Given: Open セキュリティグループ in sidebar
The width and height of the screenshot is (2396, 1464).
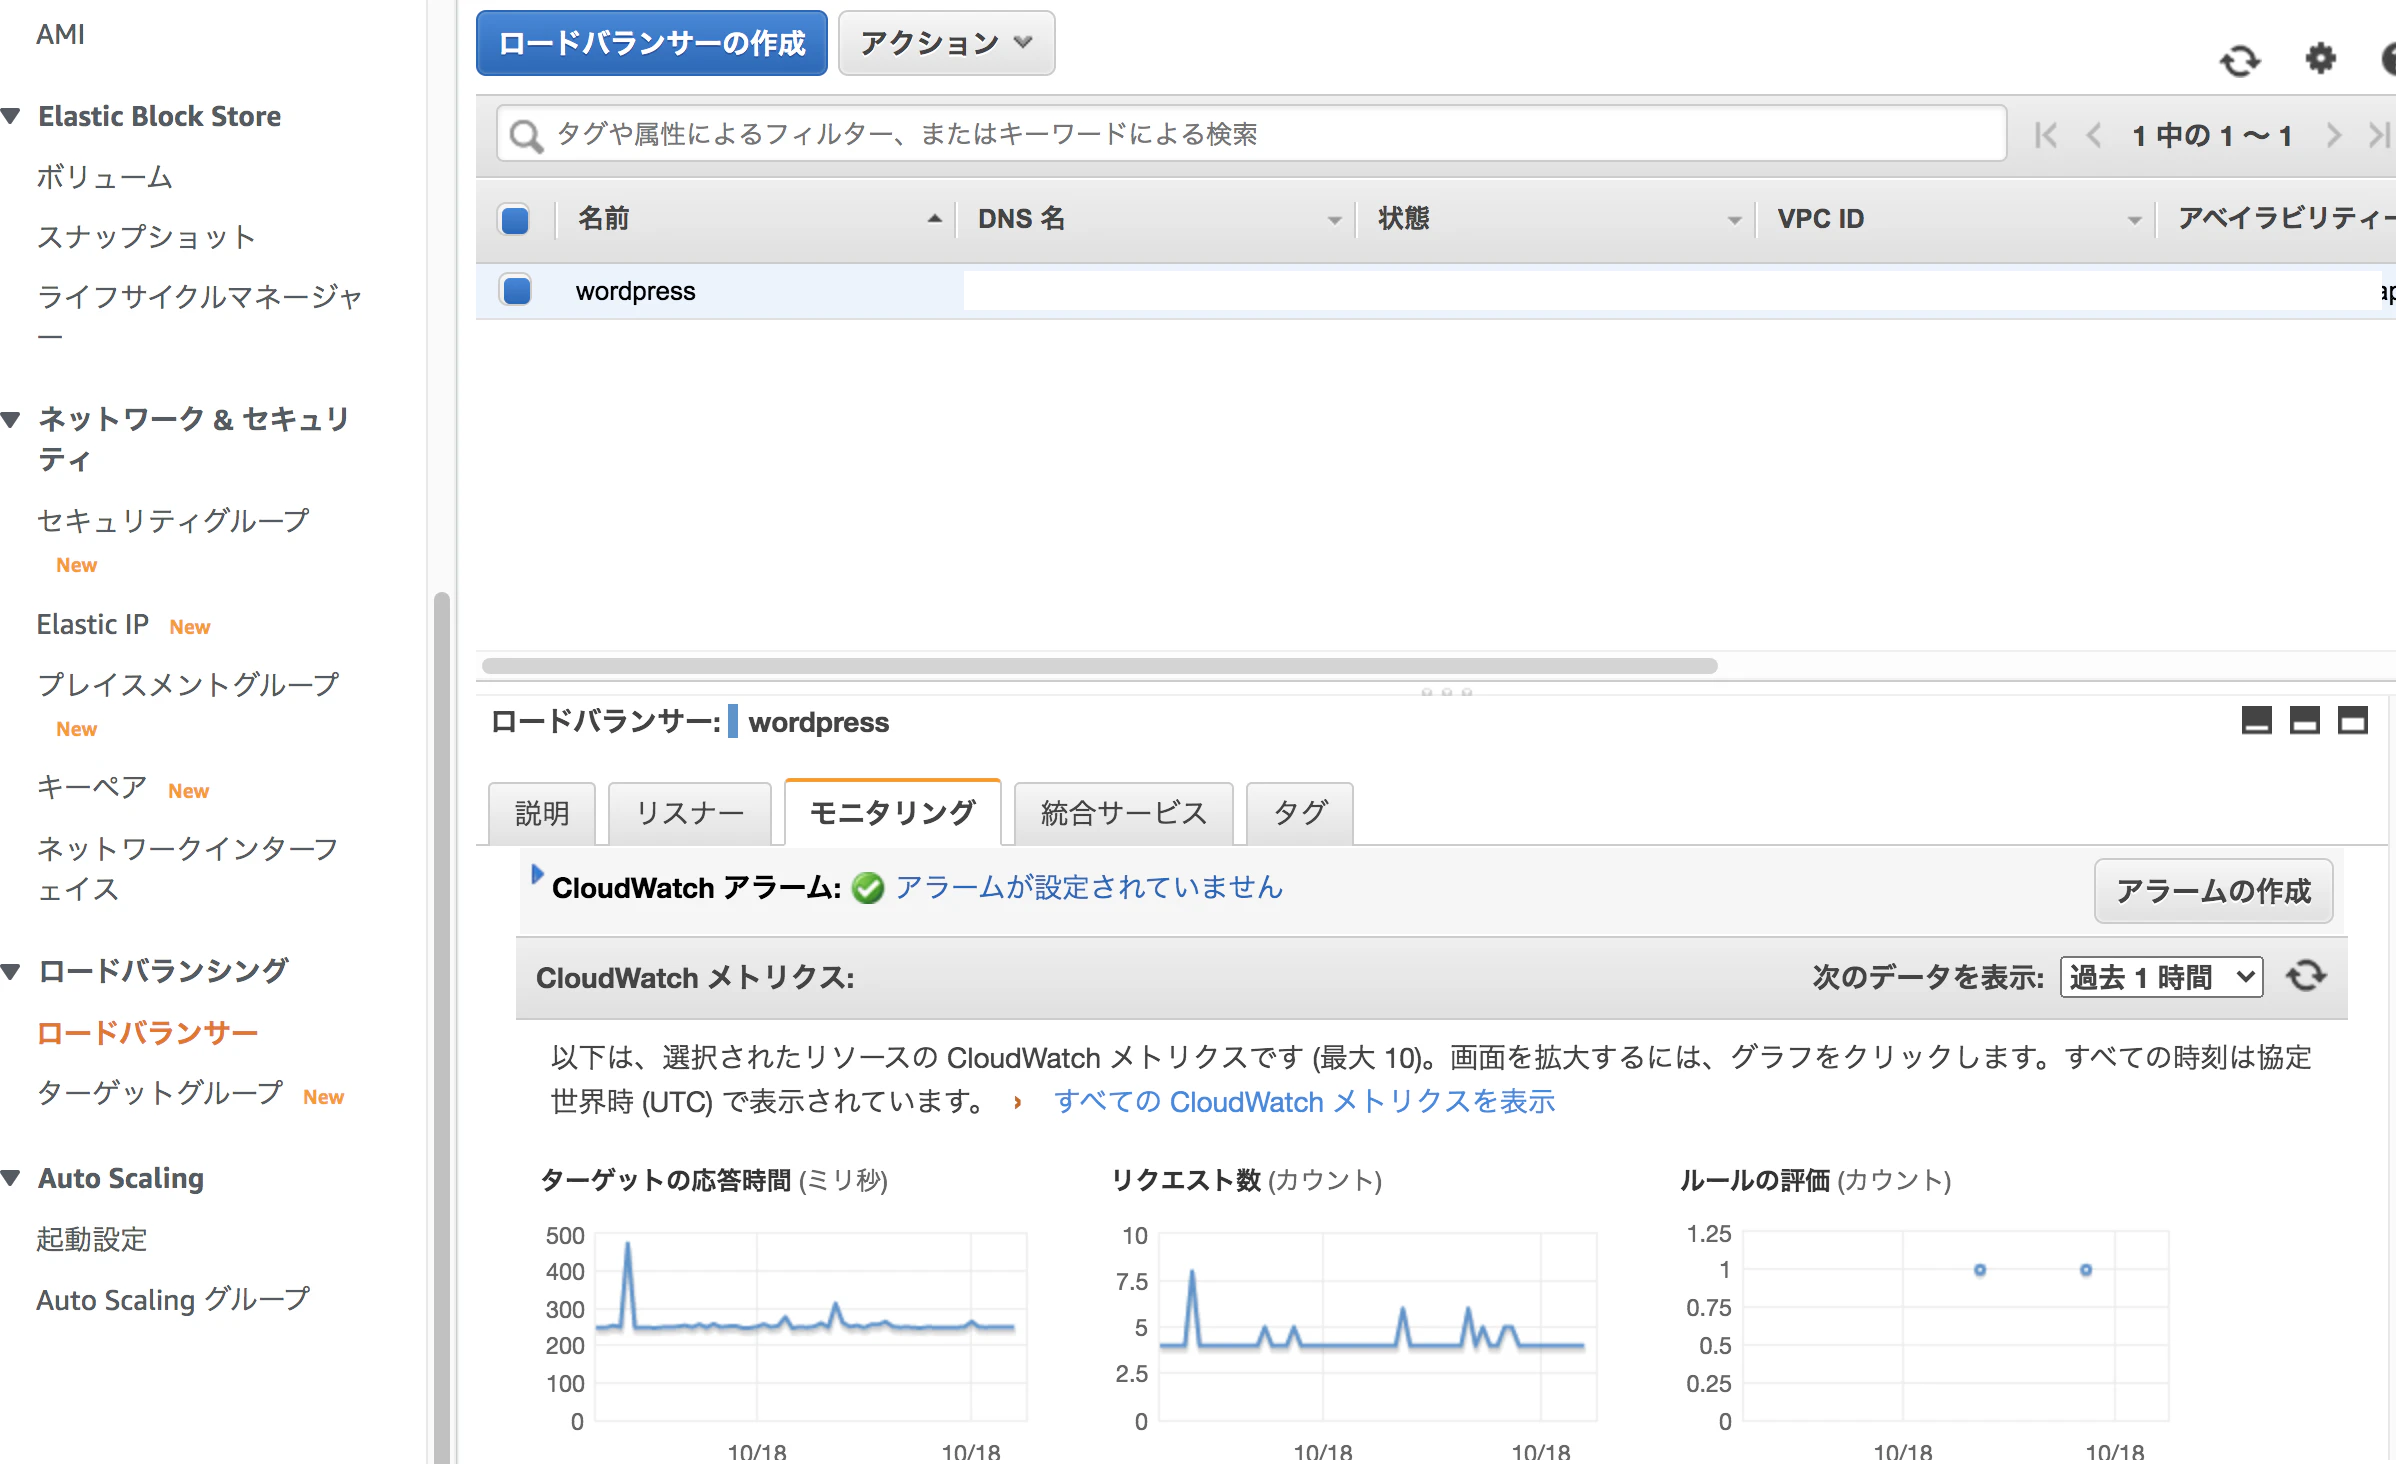Looking at the screenshot, I should click(x=173, y=520).
